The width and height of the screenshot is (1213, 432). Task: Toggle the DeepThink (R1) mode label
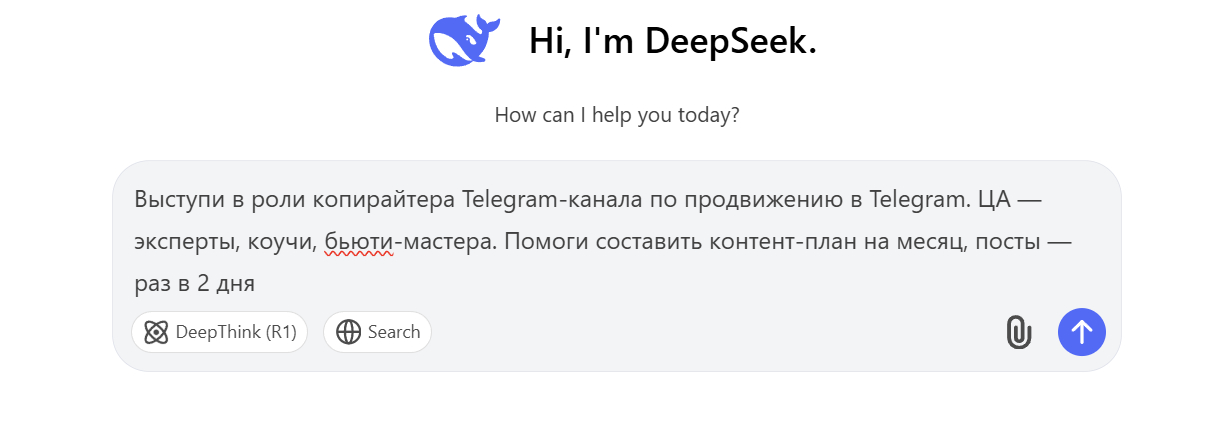click(x=236, y=332)
